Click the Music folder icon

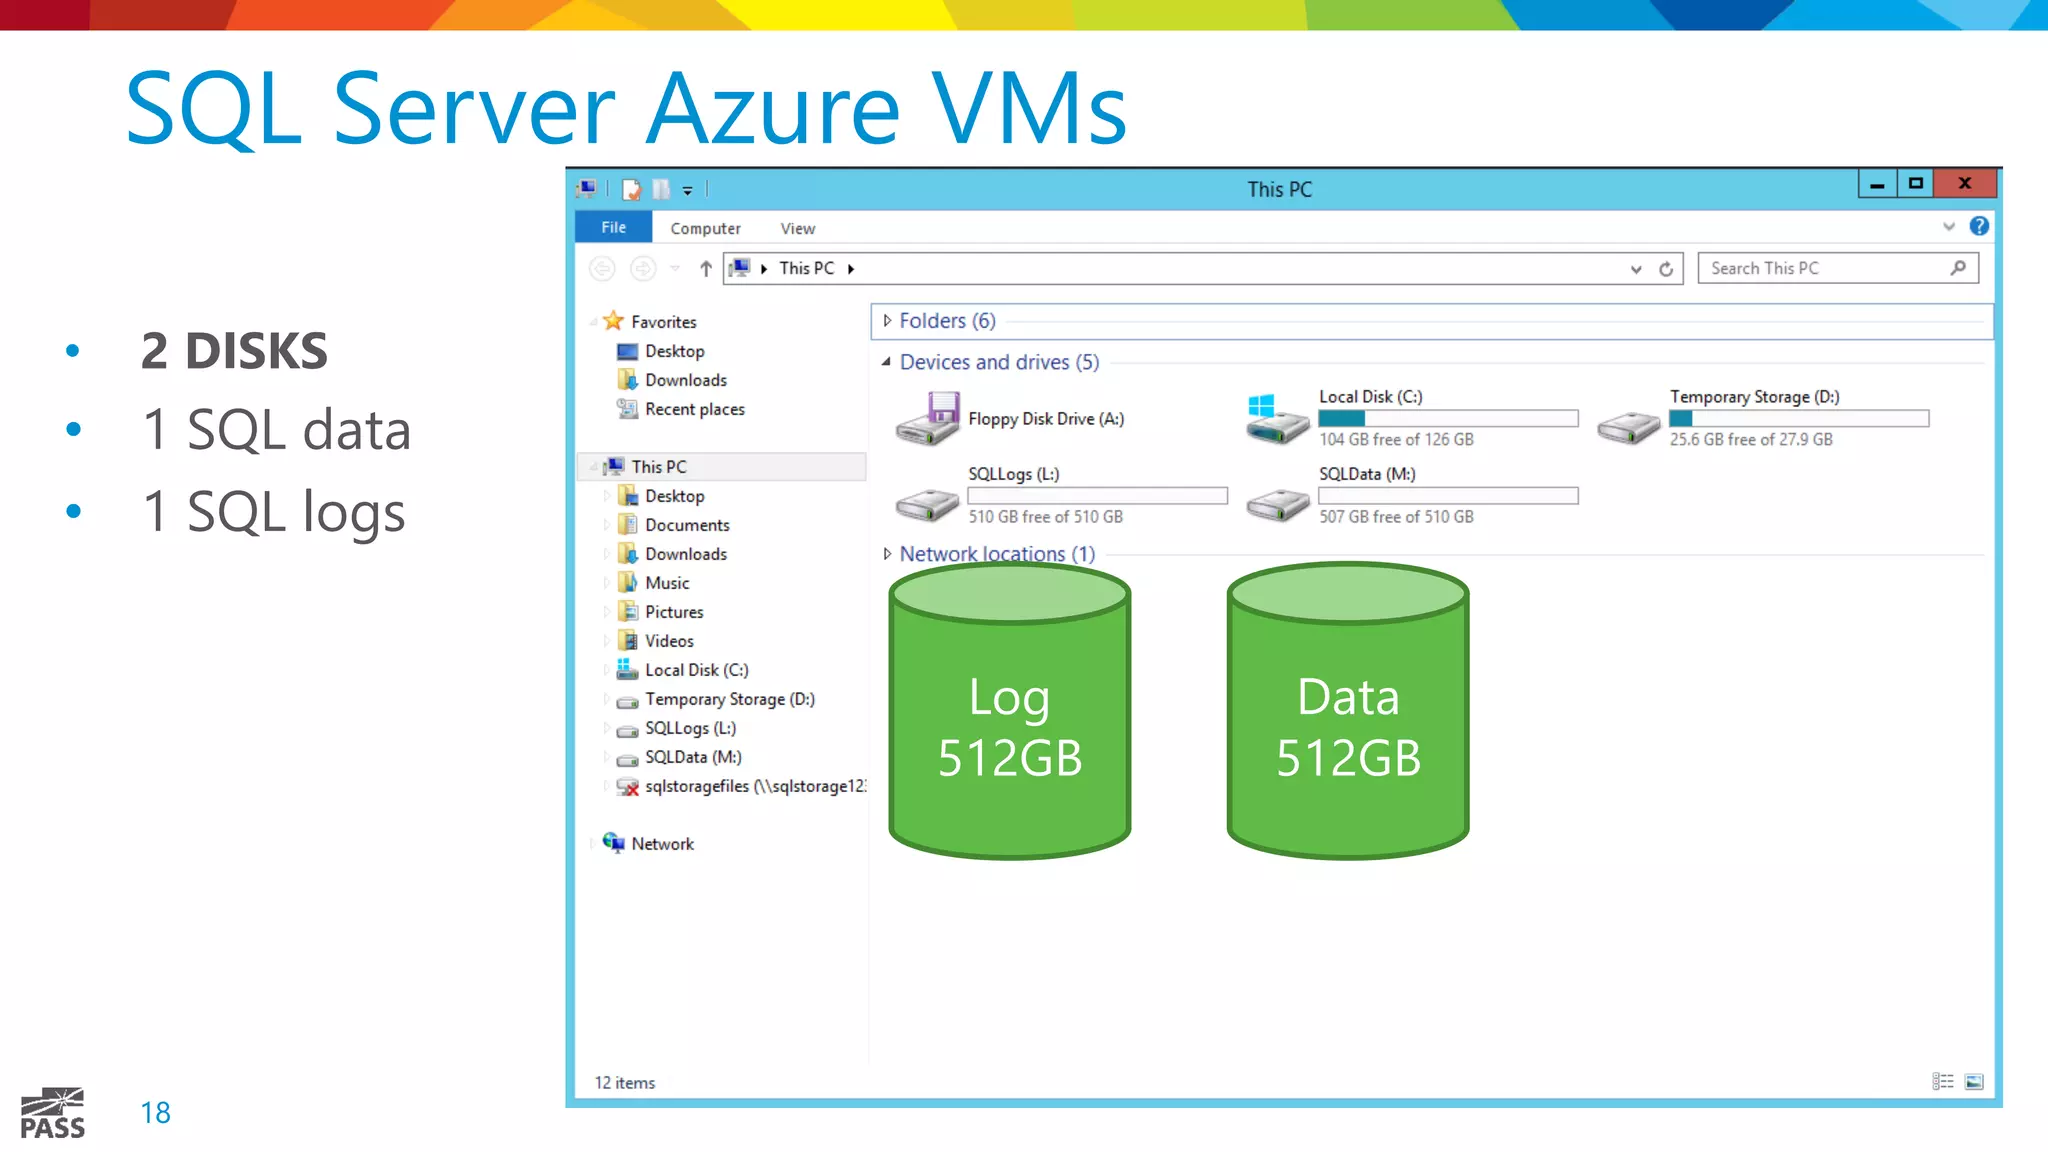coord(628,582)
